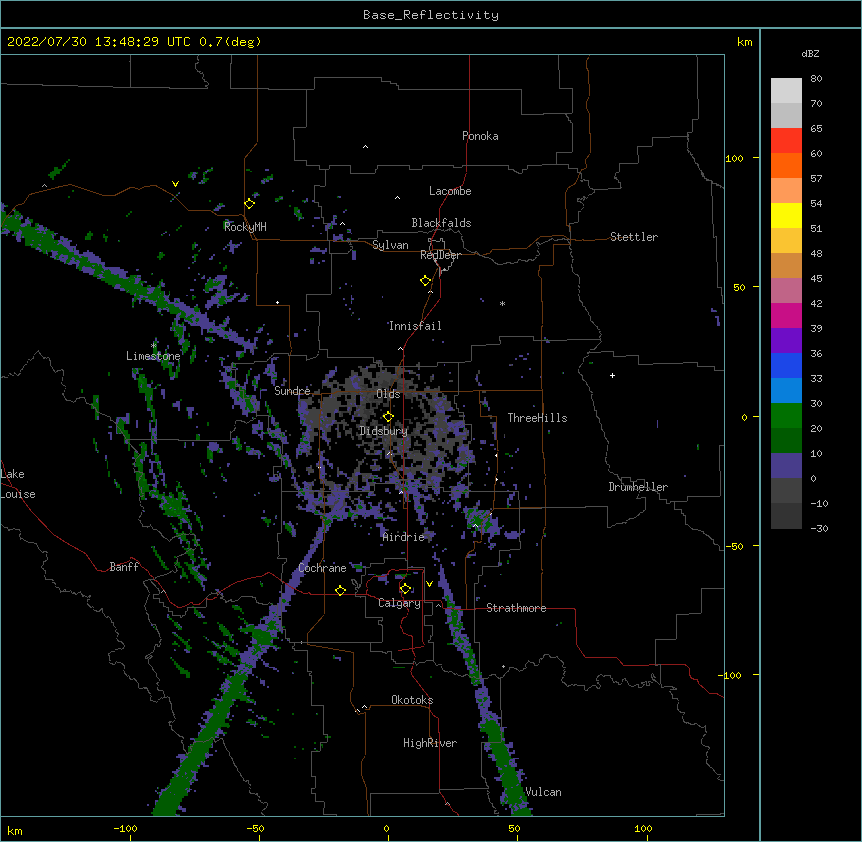Click the yellow diamond marker above Calgary label

[x=405, y=589]
